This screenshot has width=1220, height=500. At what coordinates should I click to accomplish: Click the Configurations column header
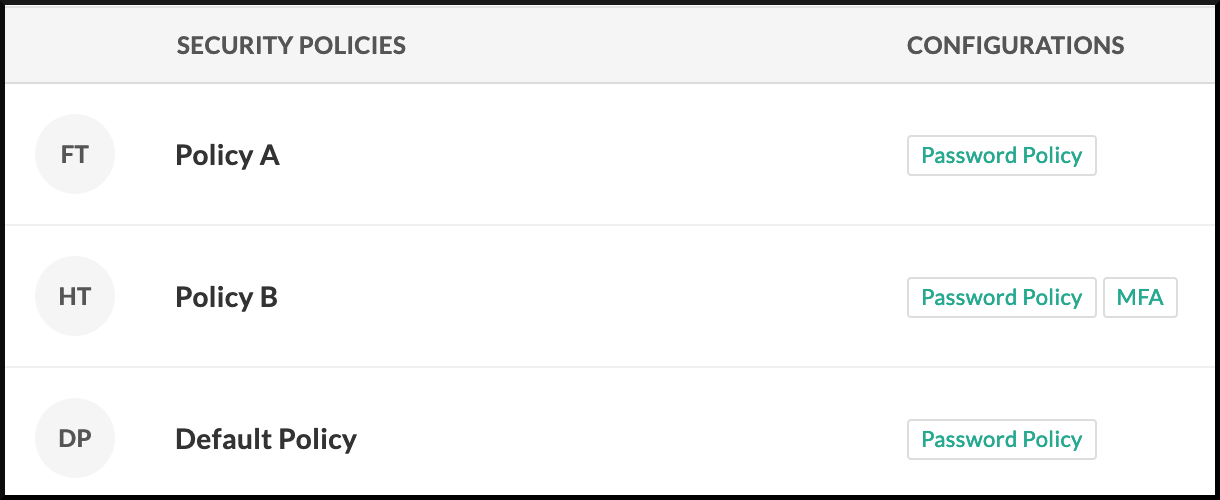[1015, 45]
